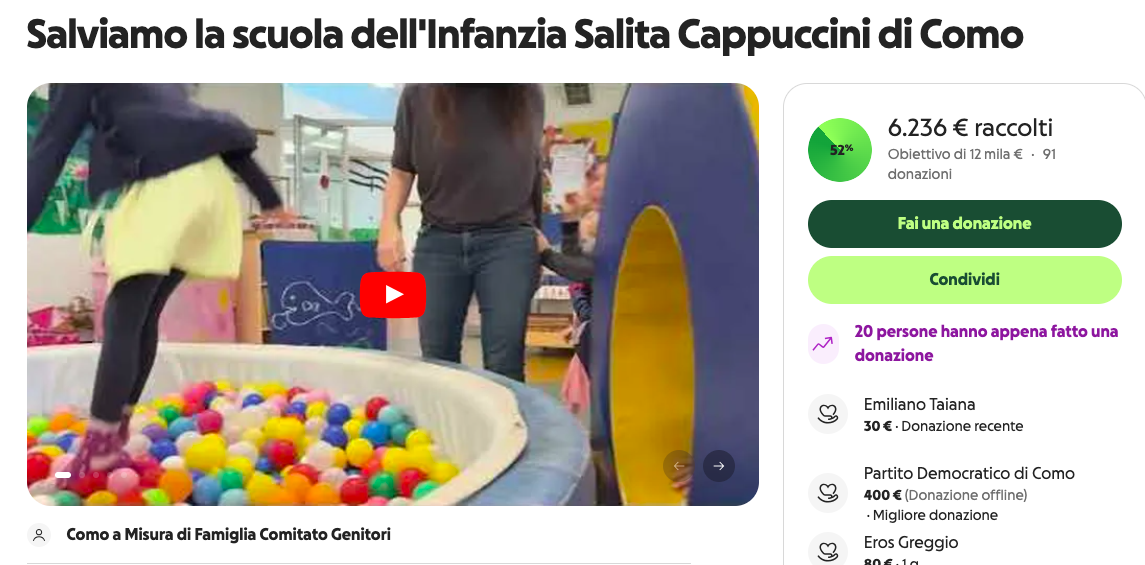Image resolution: width=1145 pixels, height=565 pixels.
Task: Click the donor icon beside Eros Greggio
Action: tap(827, 549)
